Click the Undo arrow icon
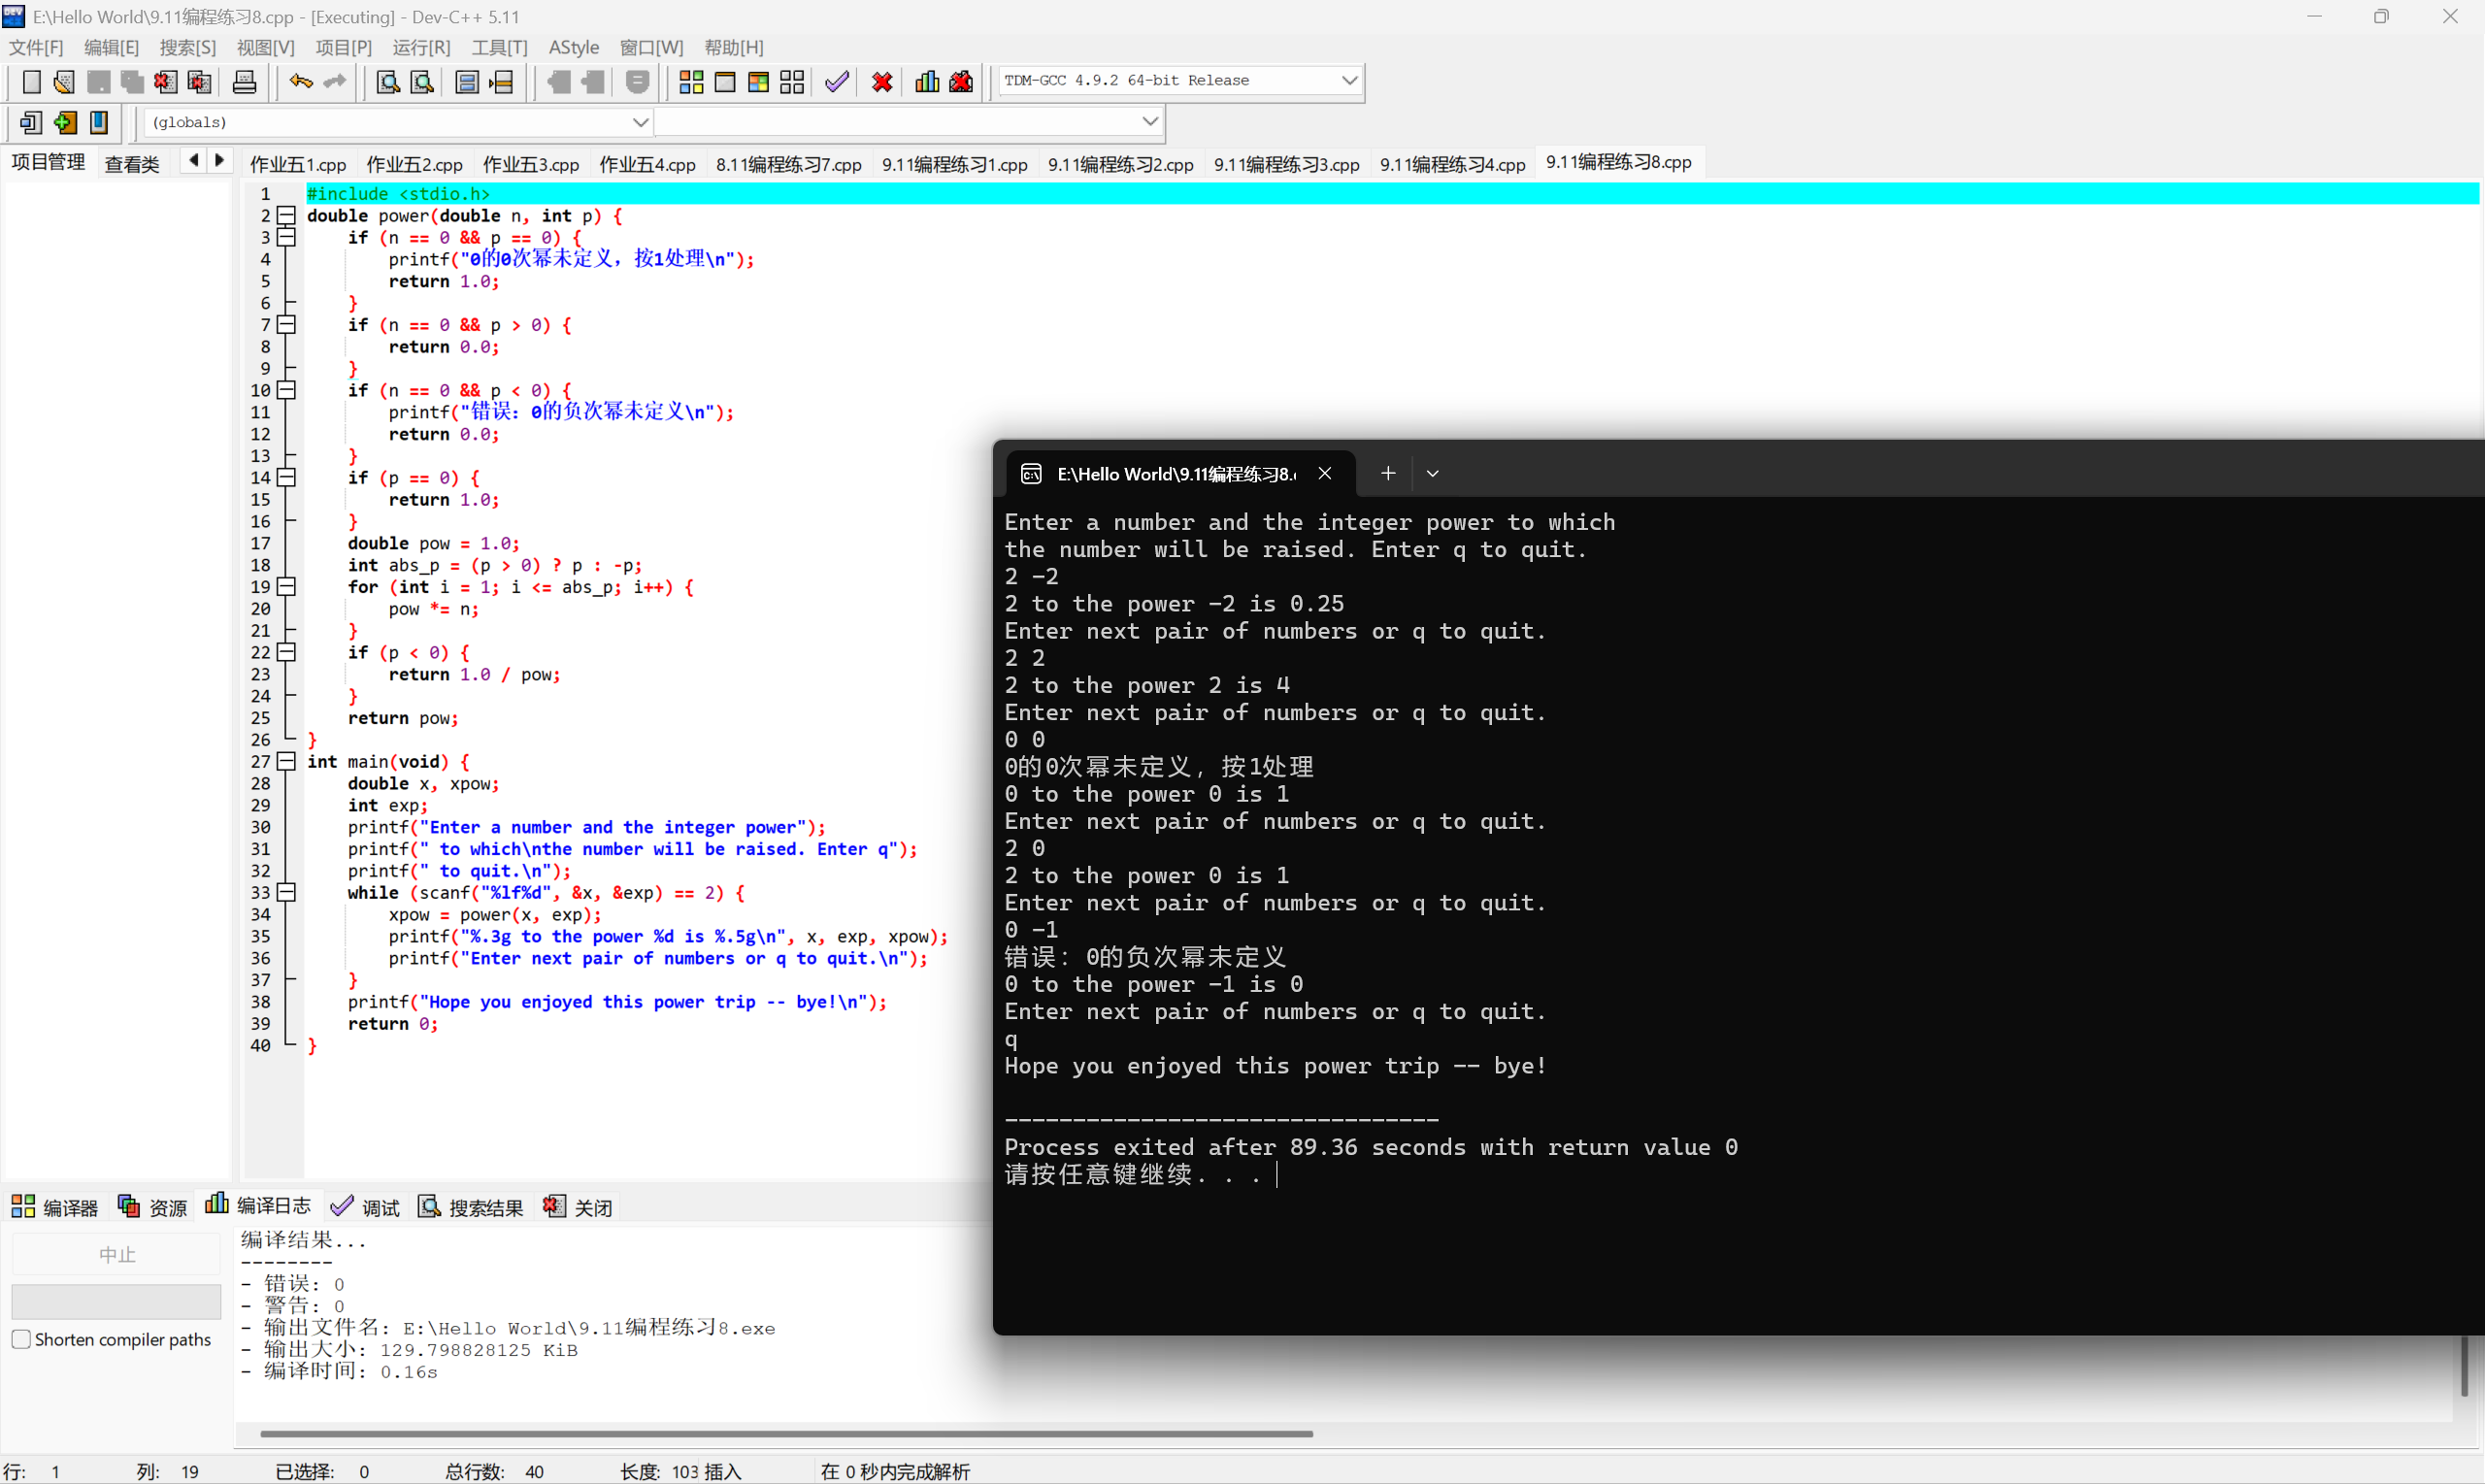This screenshot has width=2485, height=1484. [300, 82]
